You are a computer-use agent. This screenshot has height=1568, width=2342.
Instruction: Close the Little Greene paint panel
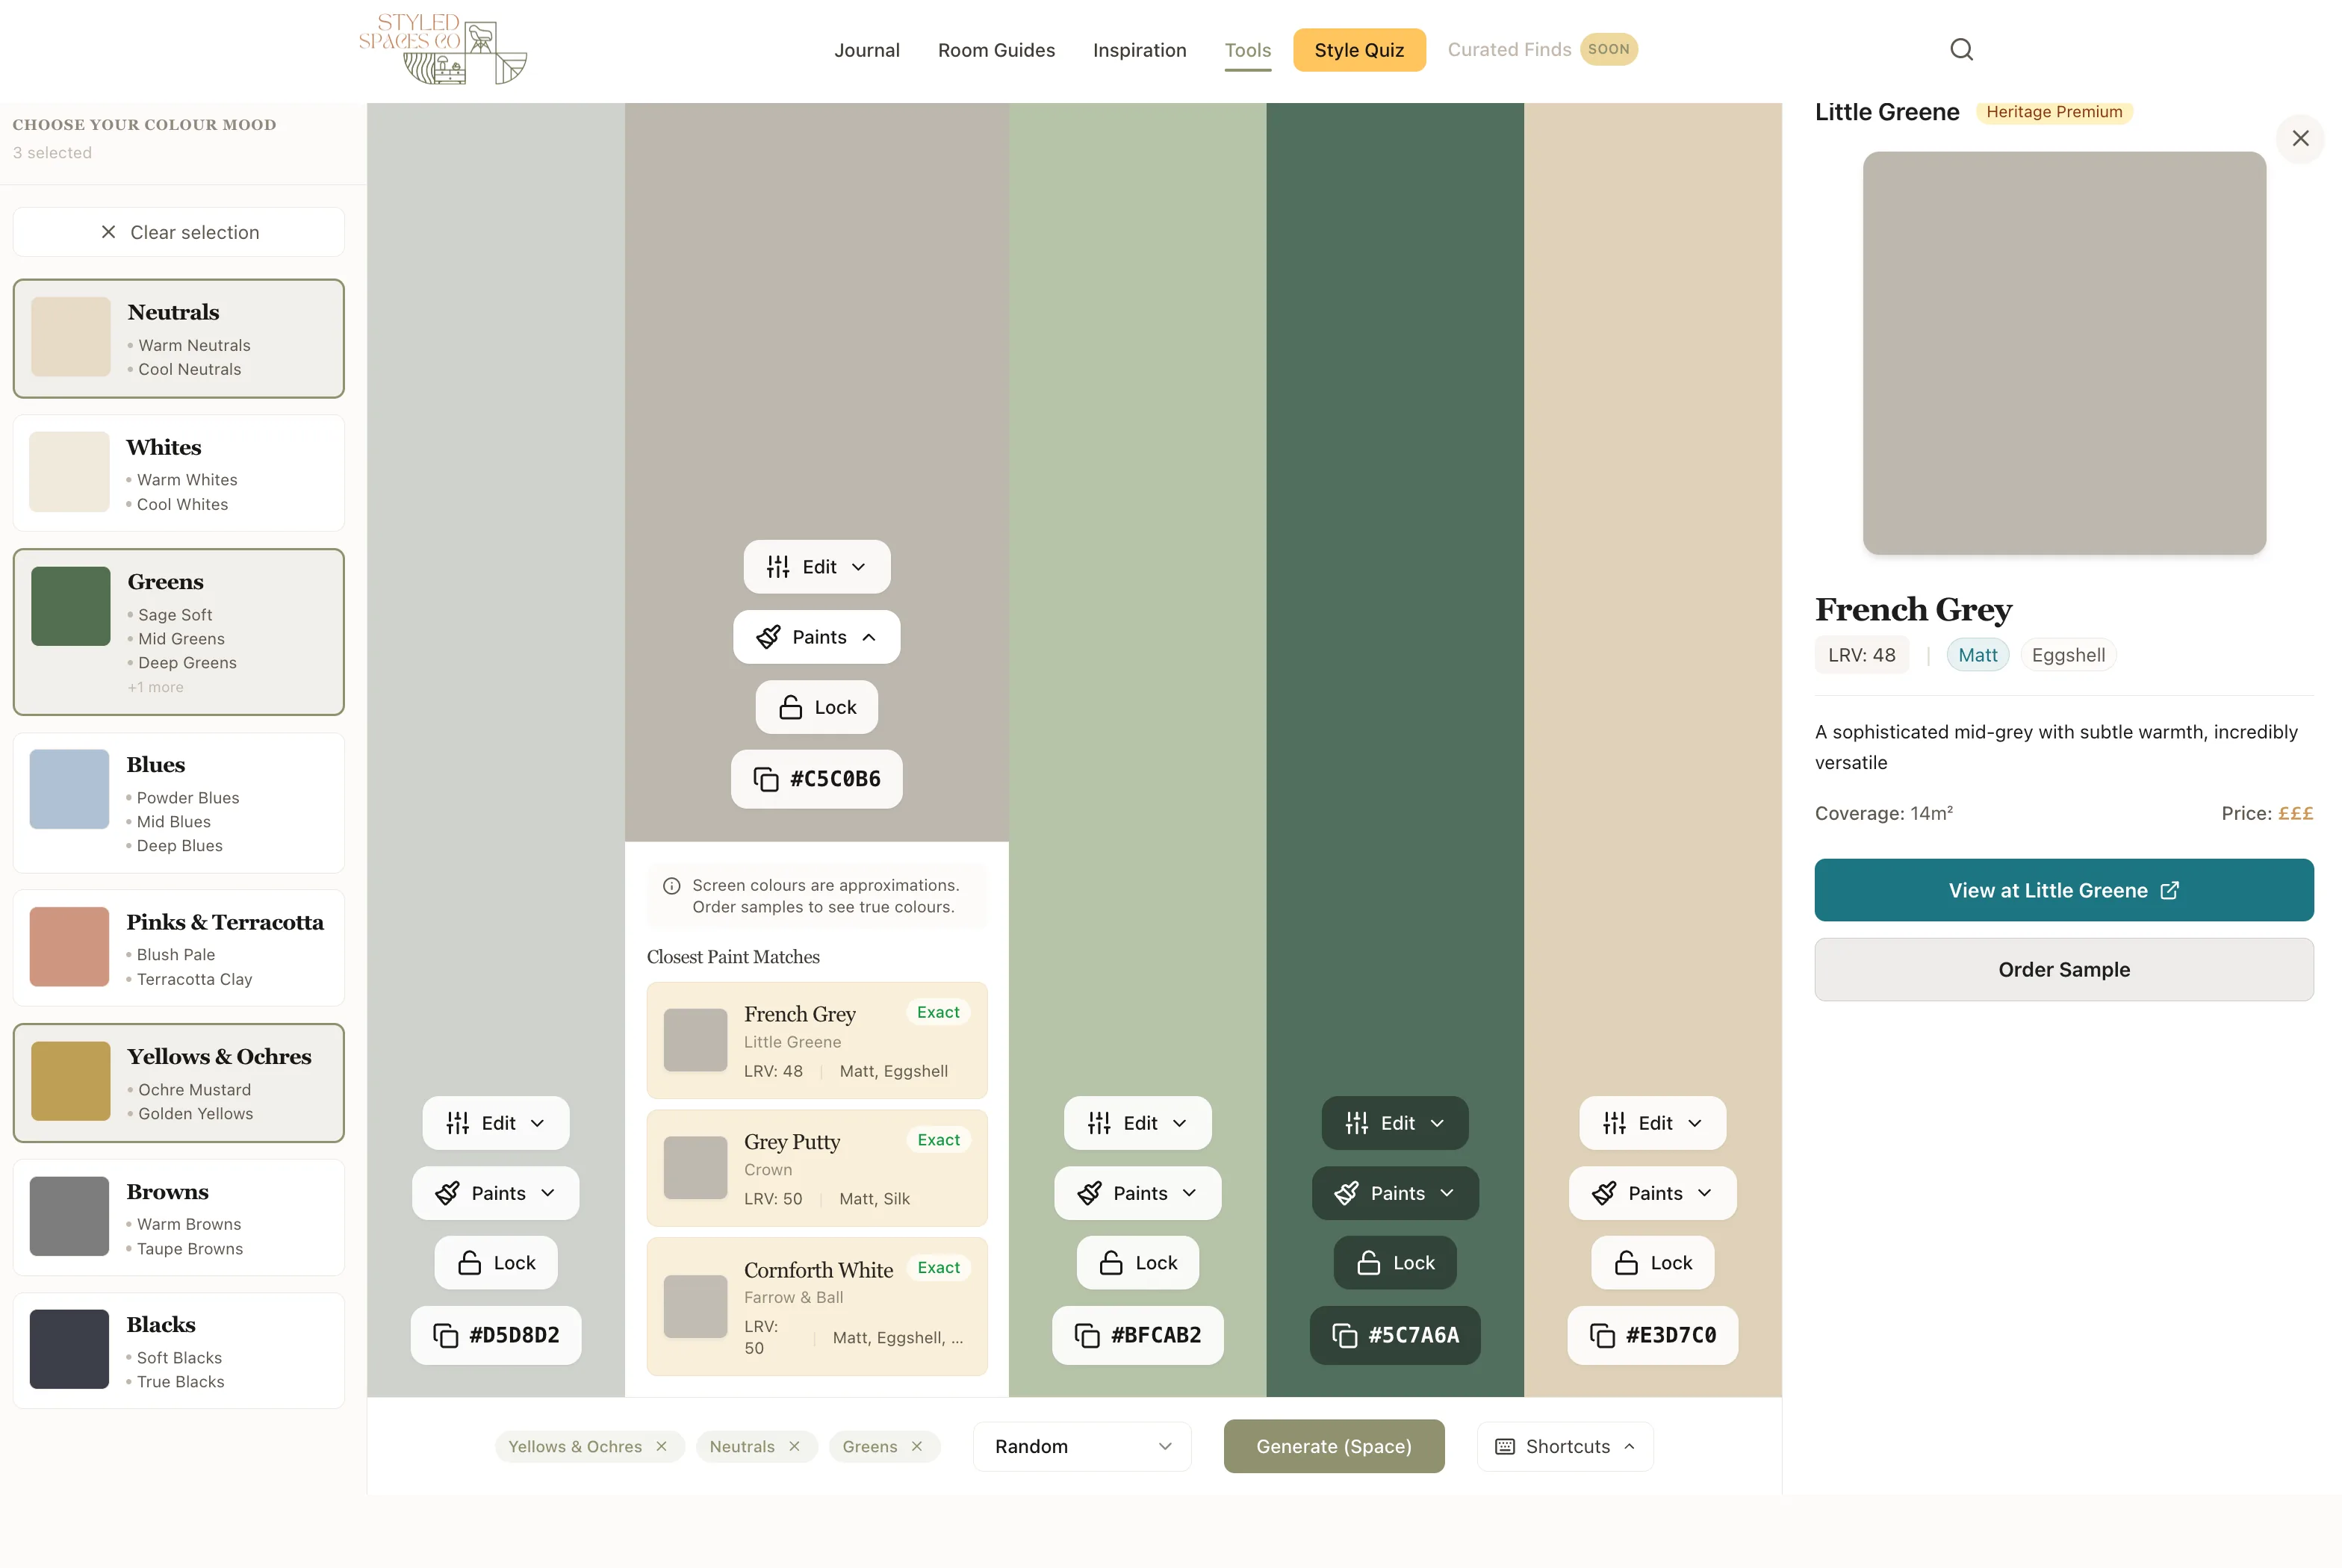tap(2300, 138)
